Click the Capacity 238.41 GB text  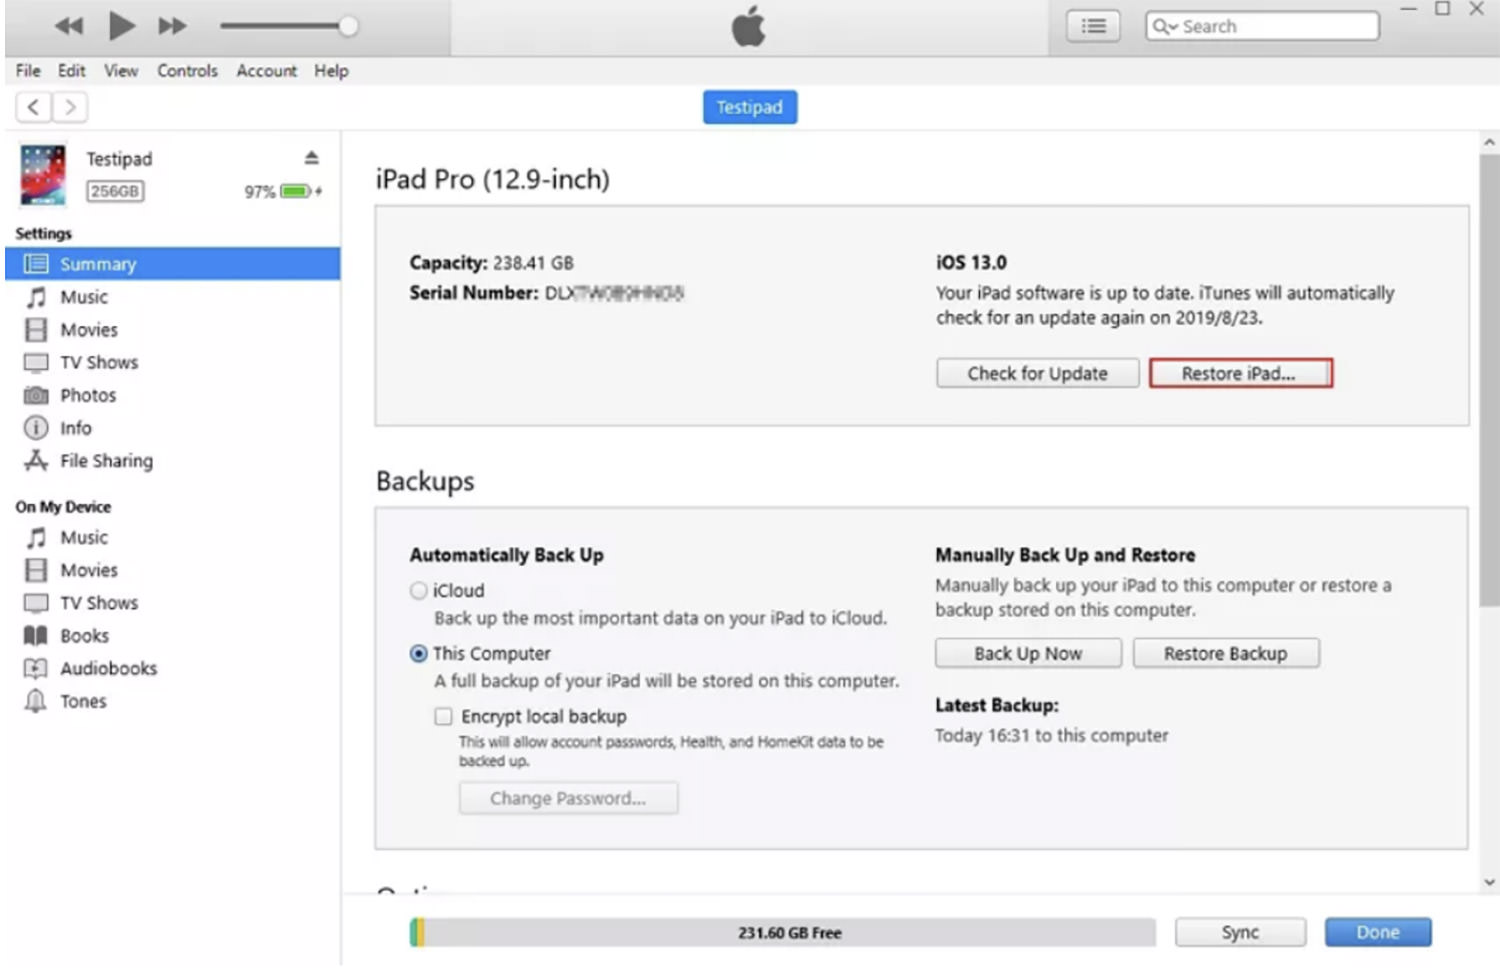[491, 263]
